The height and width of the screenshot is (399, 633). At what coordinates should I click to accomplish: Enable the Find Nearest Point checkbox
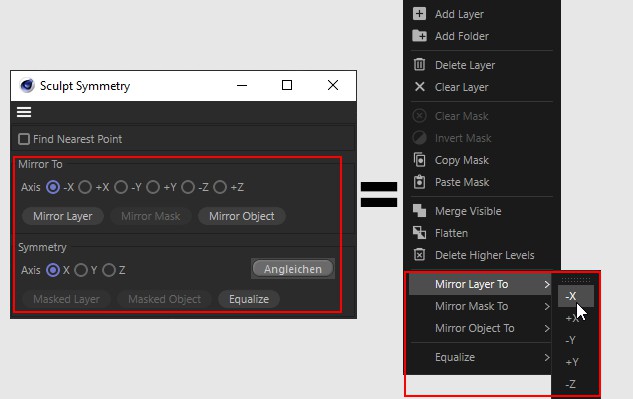[24, 139]
